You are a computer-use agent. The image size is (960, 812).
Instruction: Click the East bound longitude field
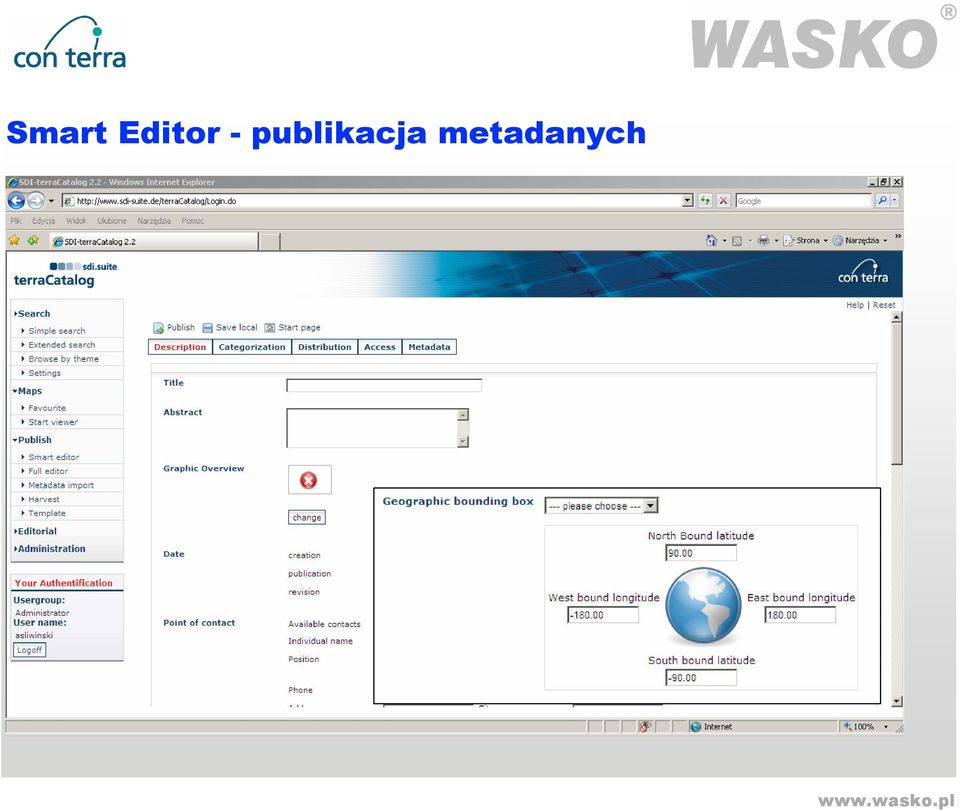click(x=800, y=615)
